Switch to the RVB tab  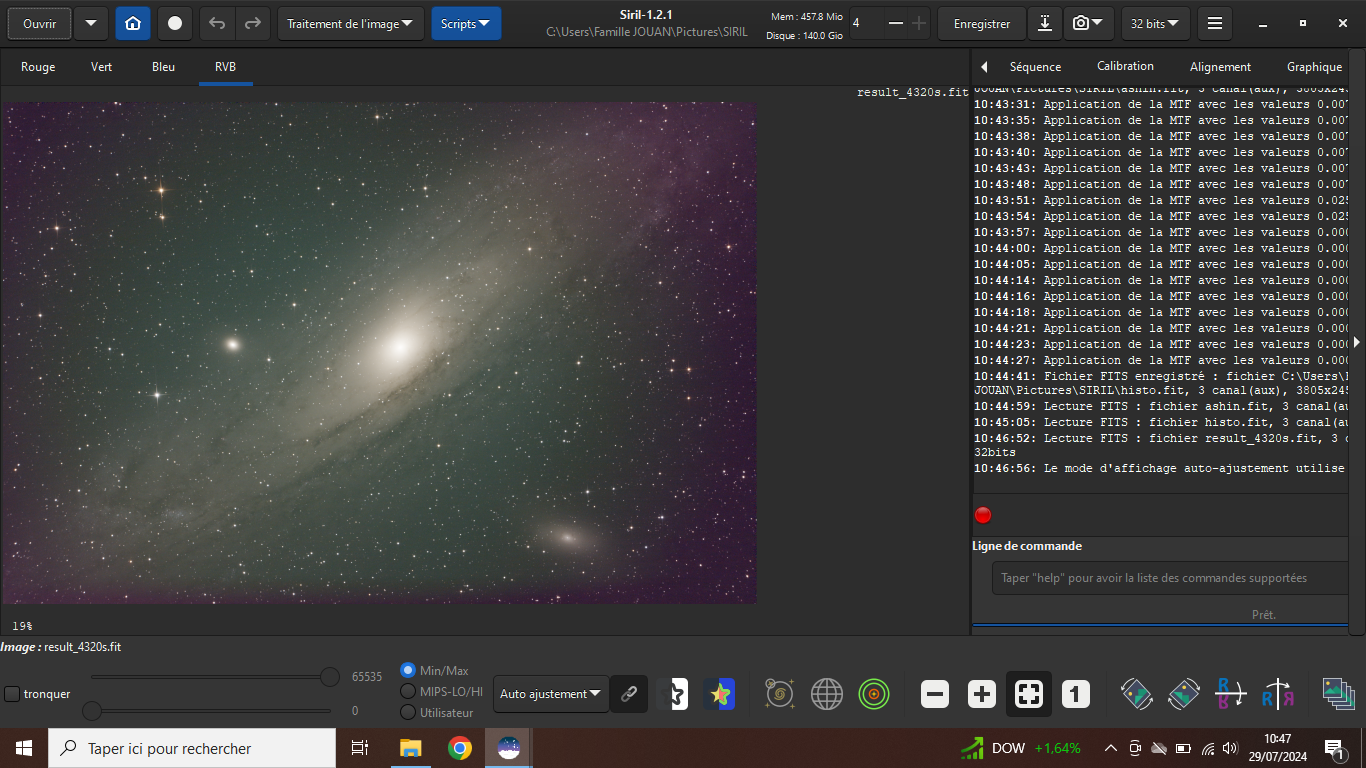coord(225,67)
